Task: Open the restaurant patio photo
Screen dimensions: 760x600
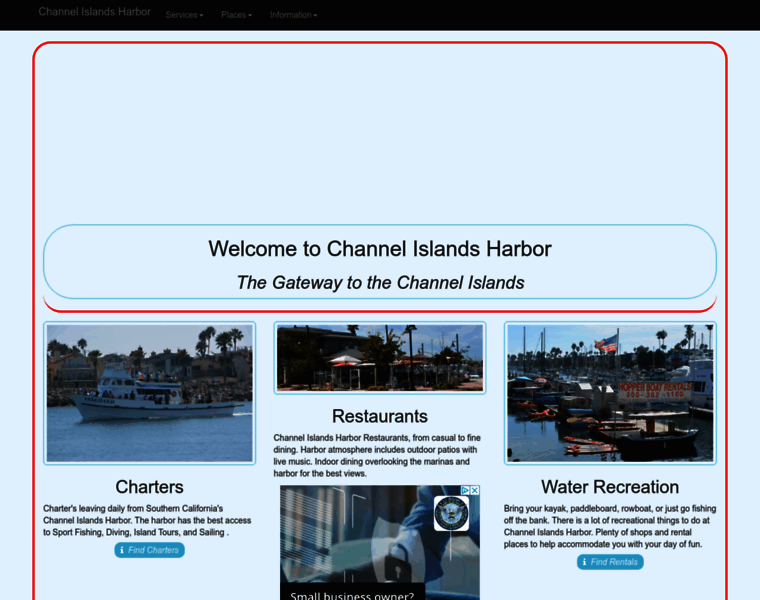Action: coord(380,358)
